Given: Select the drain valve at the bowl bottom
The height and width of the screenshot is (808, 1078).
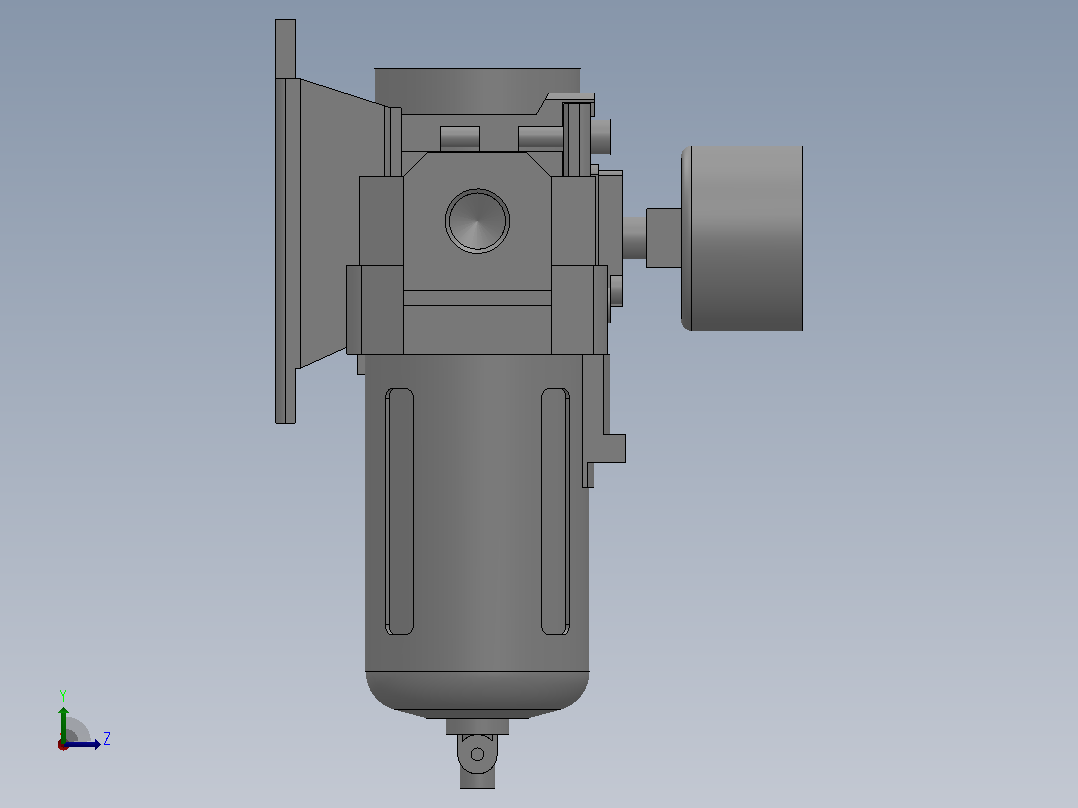Looking at the screenshot, I should [x=477, y=754].
